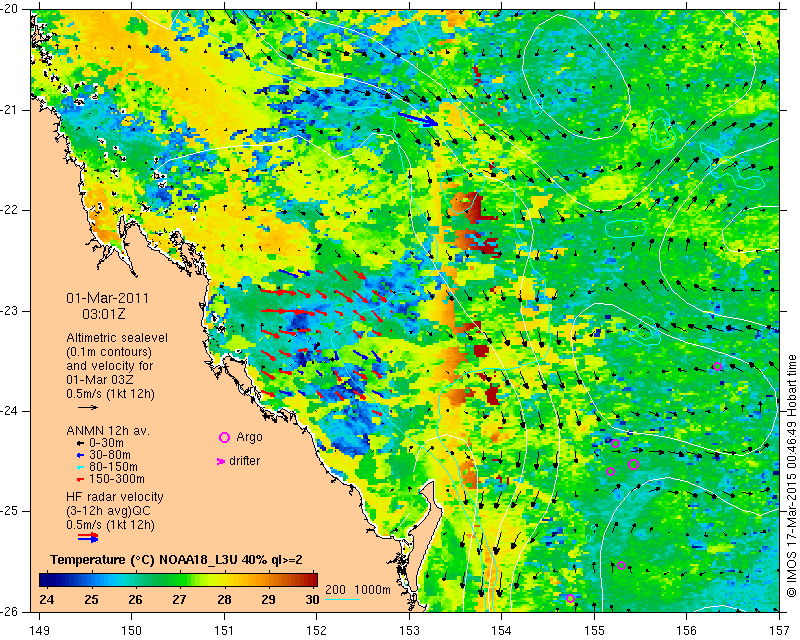
Task: Click the 'HF radar velocity' legend text
Action: click(115, 497)
